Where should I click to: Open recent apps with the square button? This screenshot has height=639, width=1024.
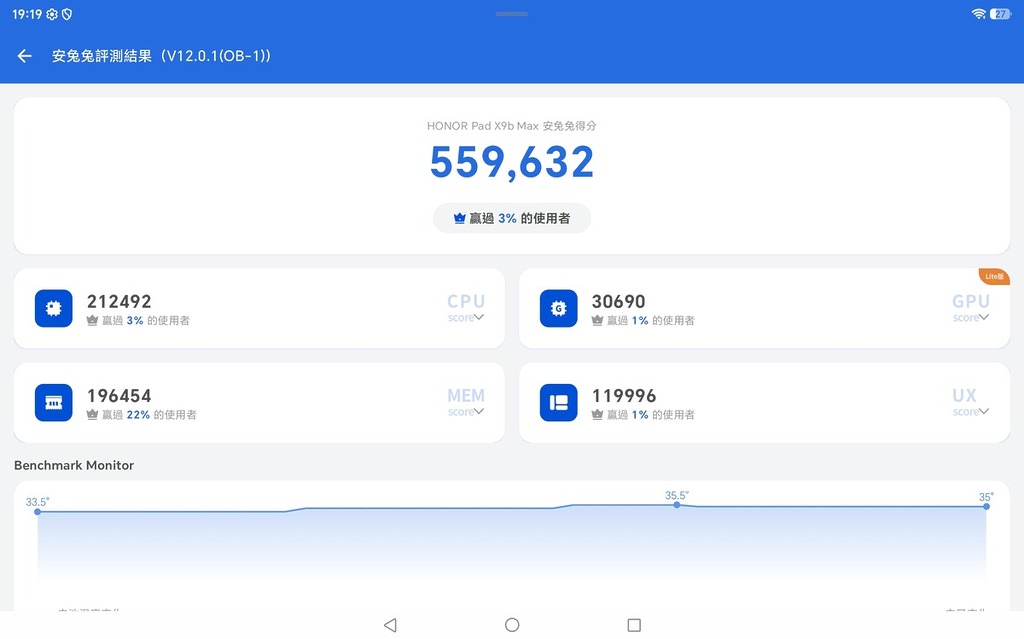point(633,625)
